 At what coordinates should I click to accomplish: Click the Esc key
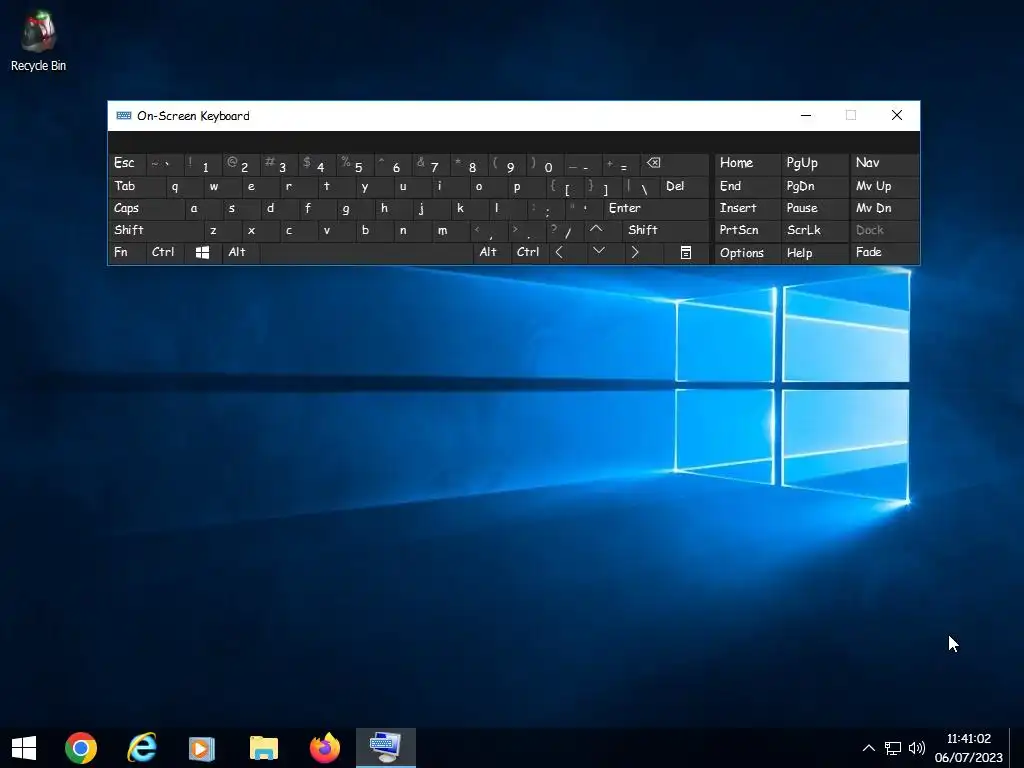tap(127, 163)
